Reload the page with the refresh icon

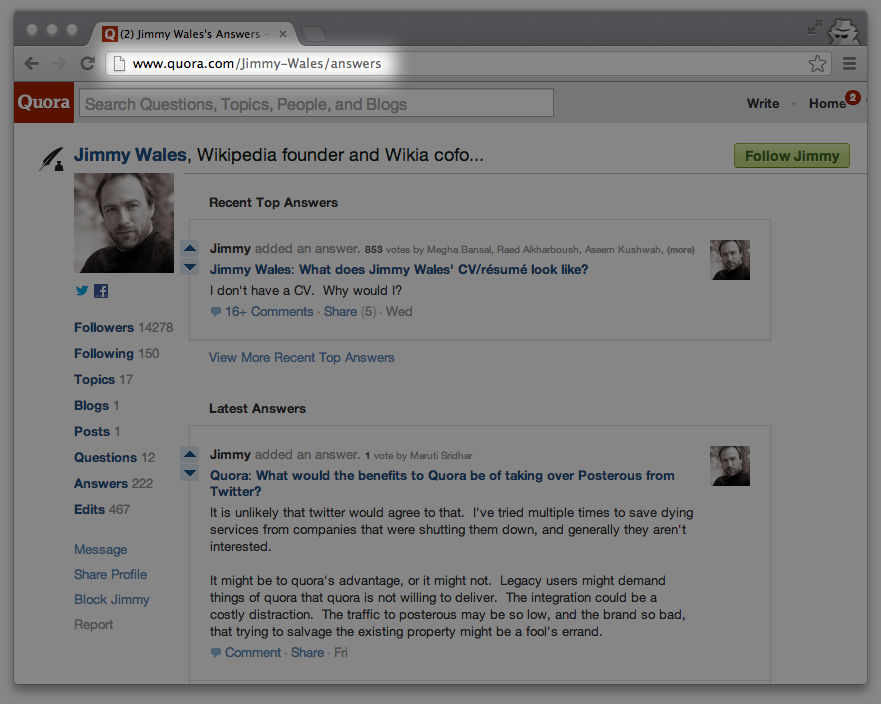(87, 63)
